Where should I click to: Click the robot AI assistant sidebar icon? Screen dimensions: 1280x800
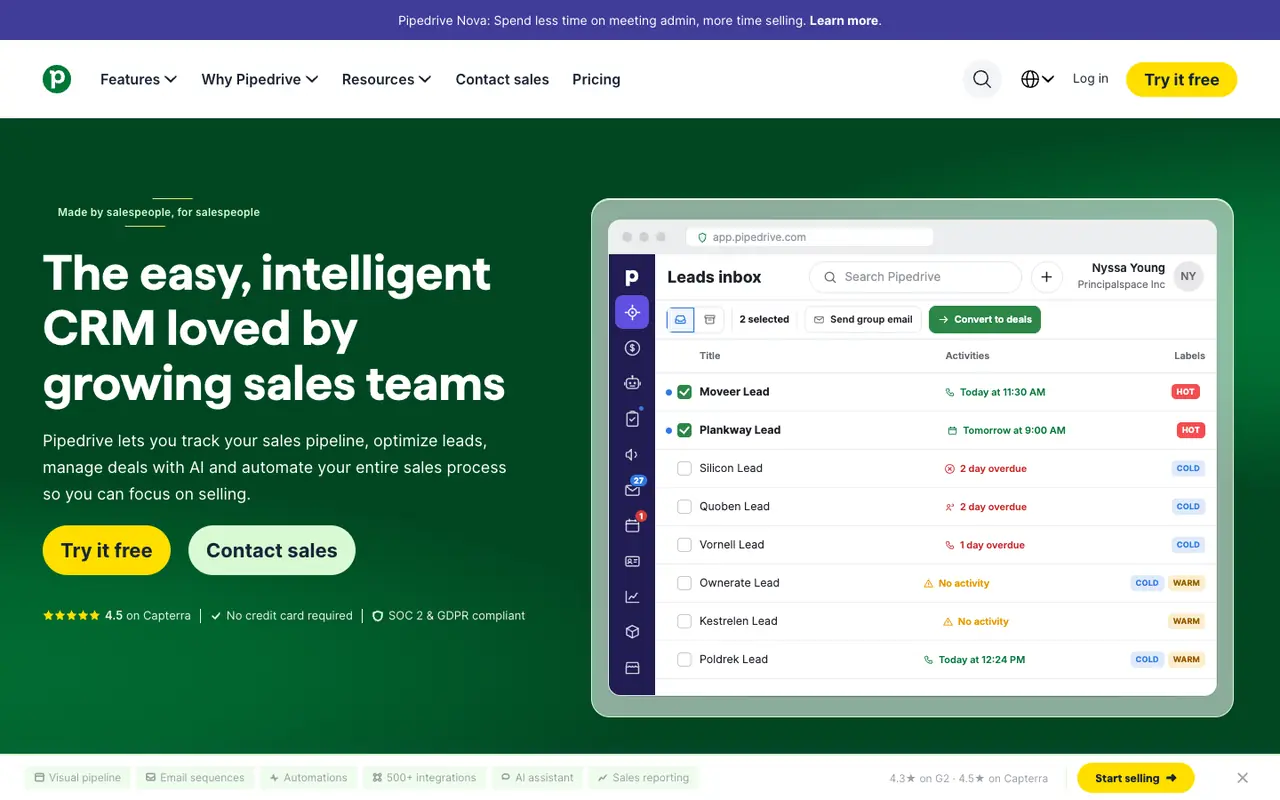tap(632, 382)
